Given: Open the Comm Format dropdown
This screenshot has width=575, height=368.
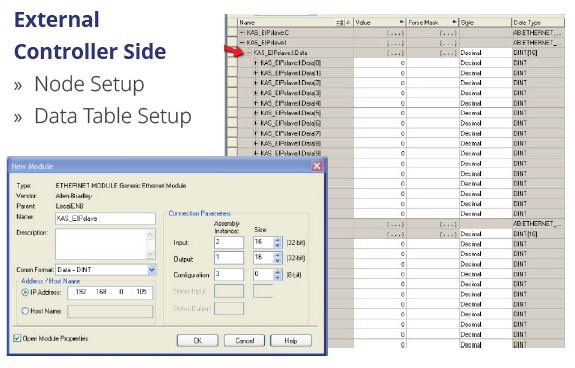Looking at the screenshot, I should click(152, 270).
